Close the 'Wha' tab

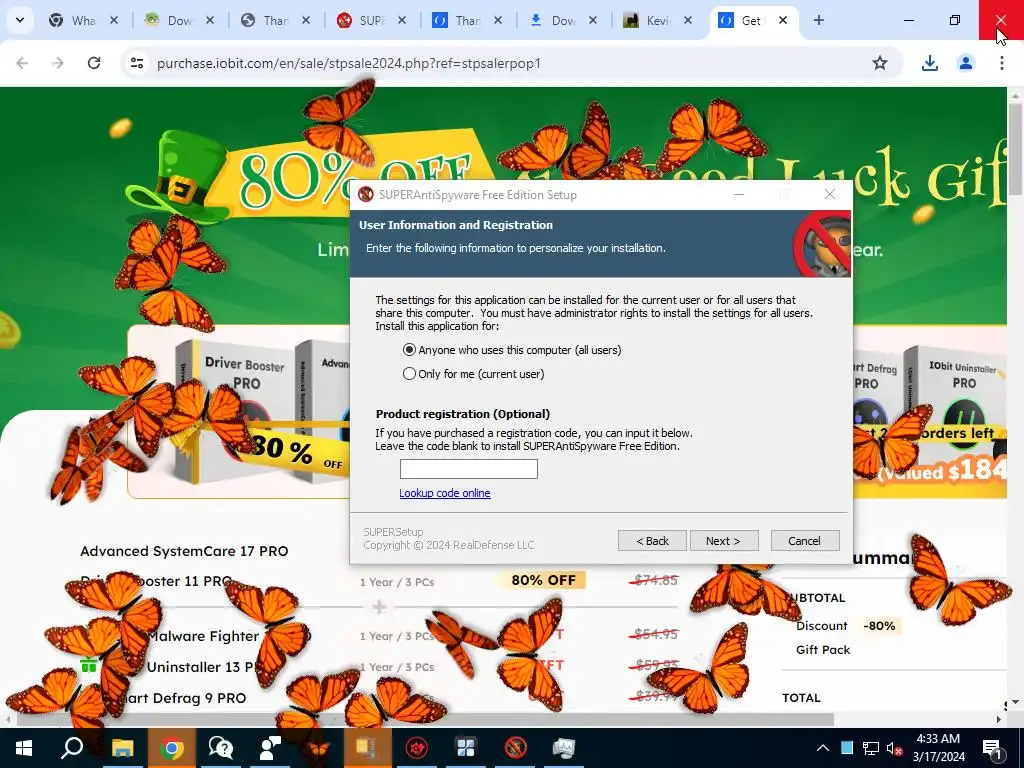[x=114, y=20]
